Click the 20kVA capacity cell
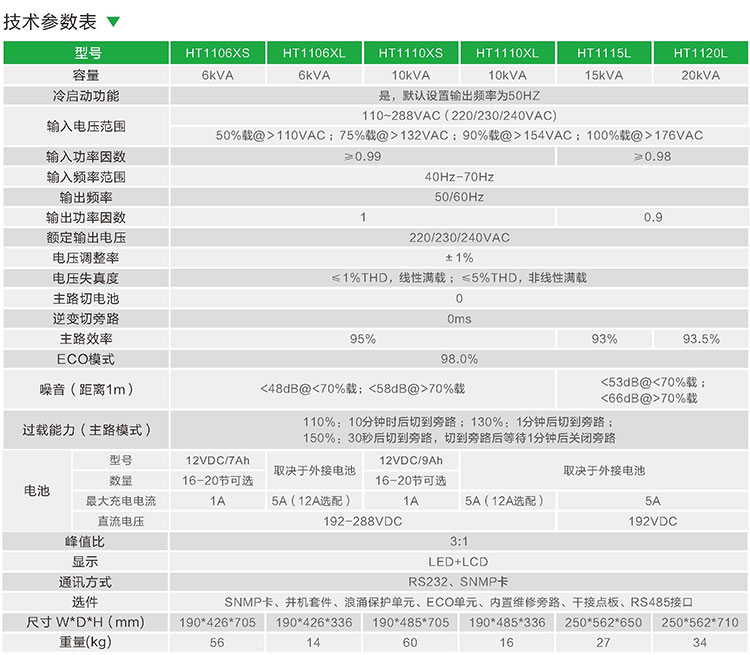This screenshot has width=750, height=655. 701,75
